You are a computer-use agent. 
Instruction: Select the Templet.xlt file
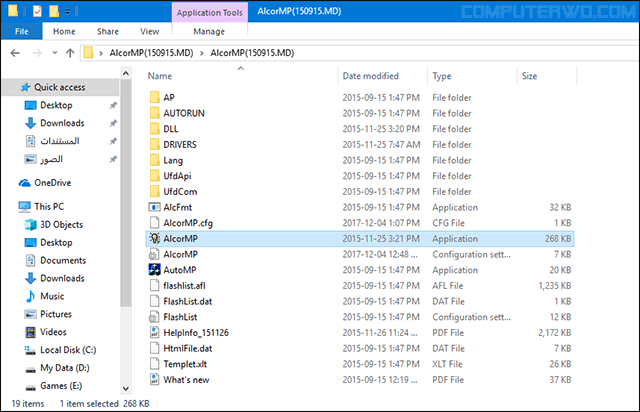185,364
